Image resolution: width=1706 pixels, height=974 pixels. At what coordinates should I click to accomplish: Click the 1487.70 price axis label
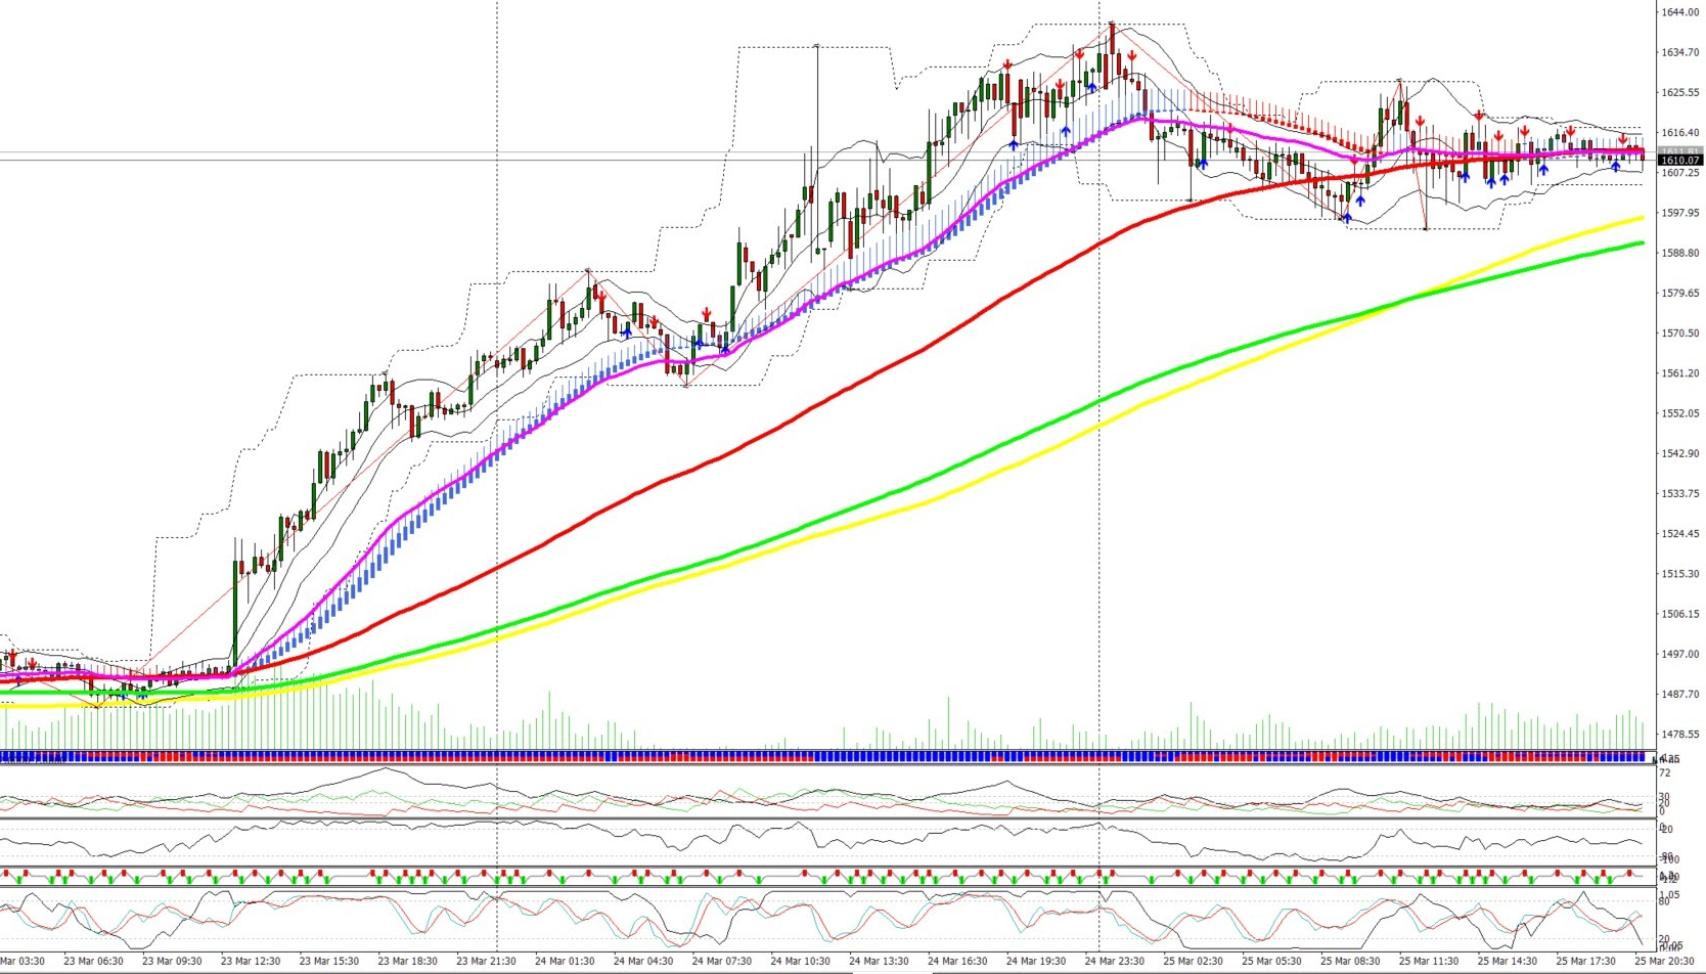(x=1680, y=694)
